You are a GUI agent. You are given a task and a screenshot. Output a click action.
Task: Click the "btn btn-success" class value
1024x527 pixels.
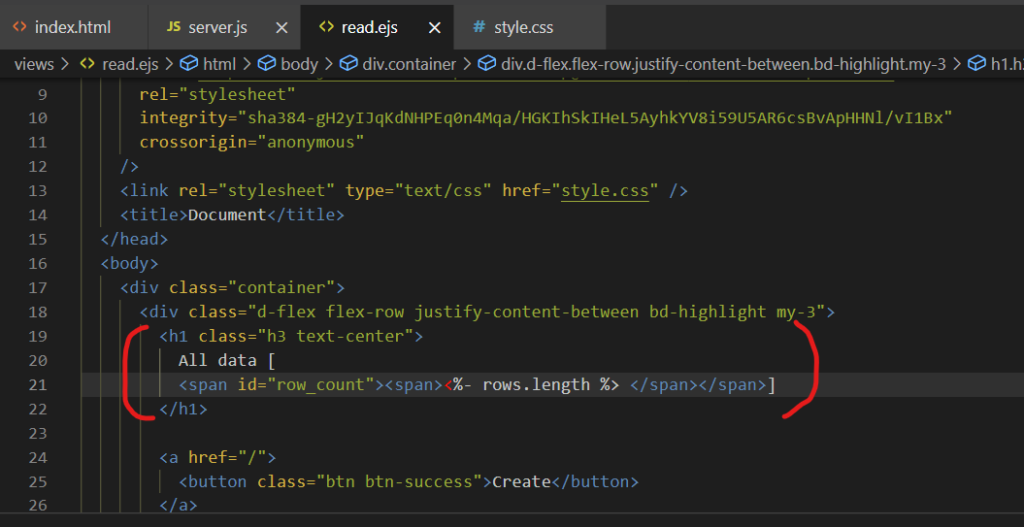pos(399,482)
